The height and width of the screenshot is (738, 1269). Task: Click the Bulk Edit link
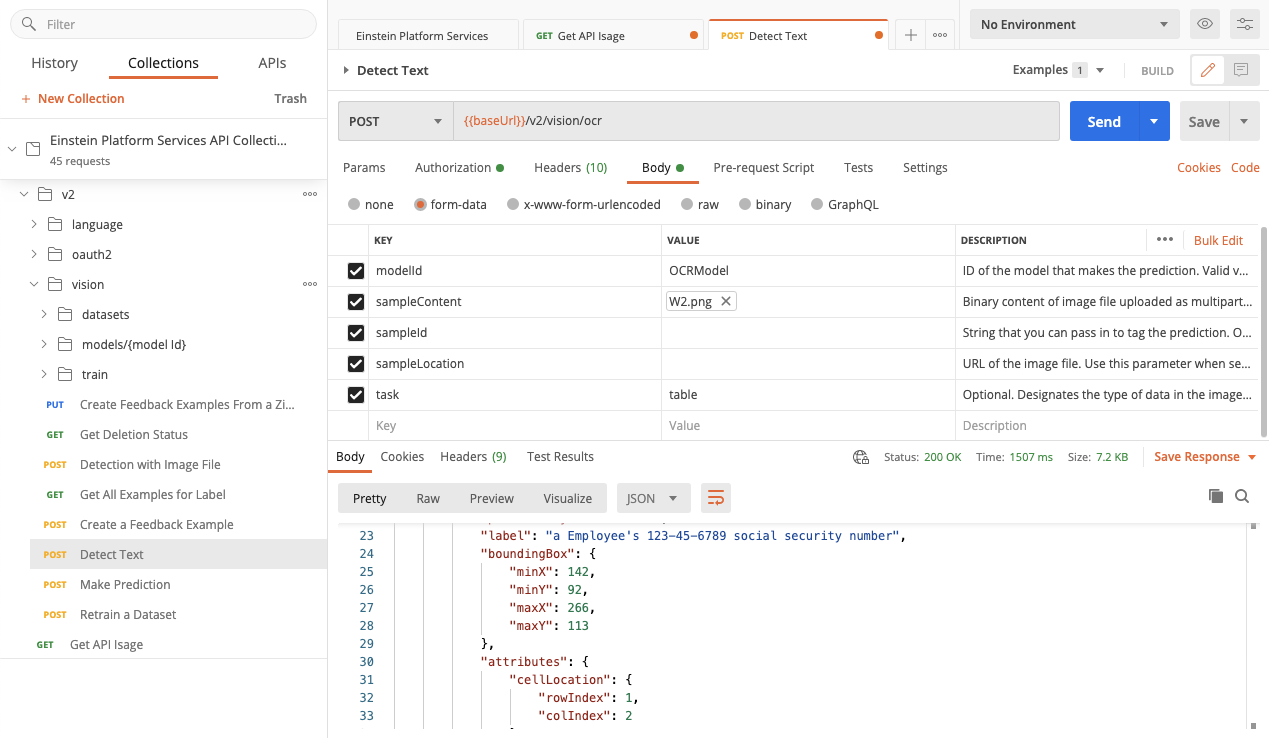pyautogui.click(x=1218, y=240)
